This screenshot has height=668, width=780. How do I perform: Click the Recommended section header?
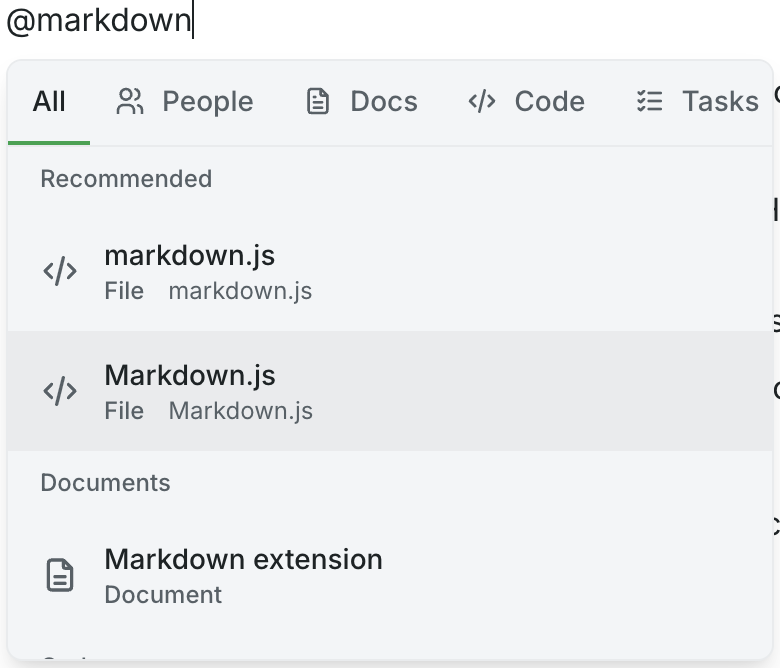pos(126,179)
